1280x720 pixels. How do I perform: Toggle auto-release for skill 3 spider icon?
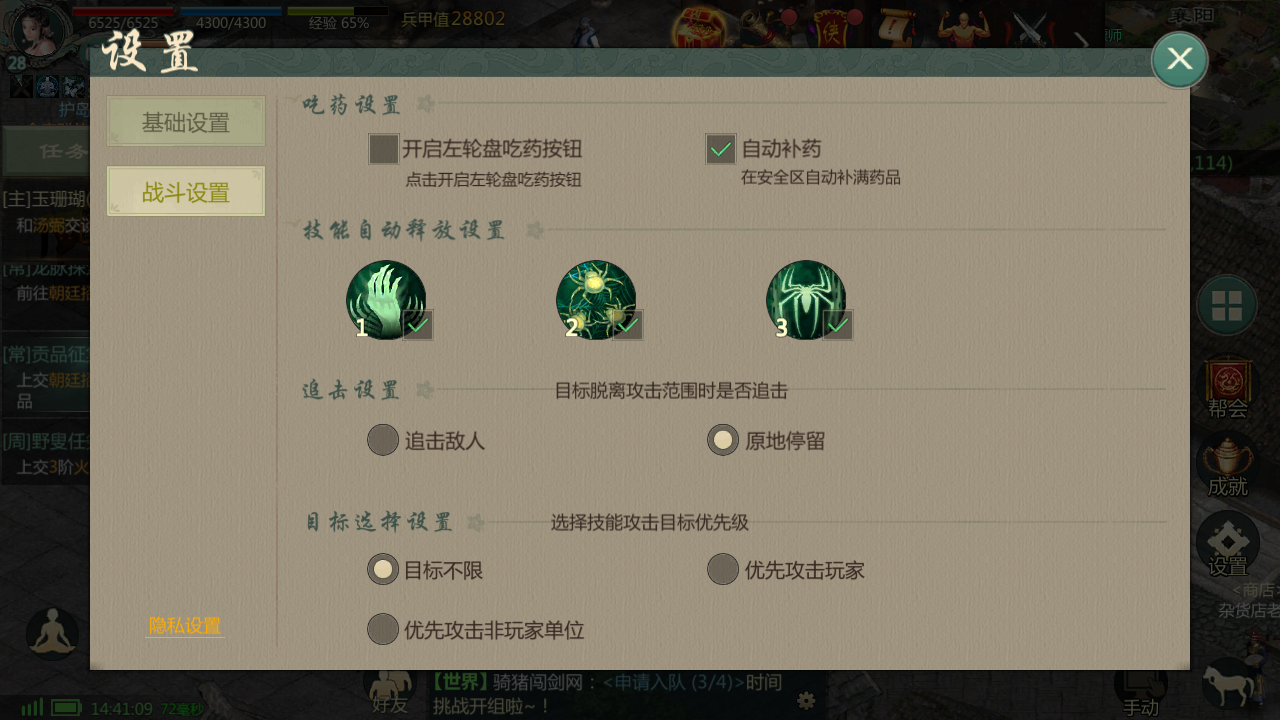(808, 300)
